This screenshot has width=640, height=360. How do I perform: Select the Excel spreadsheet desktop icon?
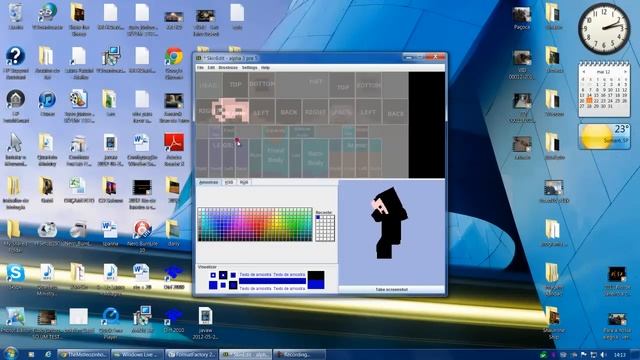tap(78, 190)
